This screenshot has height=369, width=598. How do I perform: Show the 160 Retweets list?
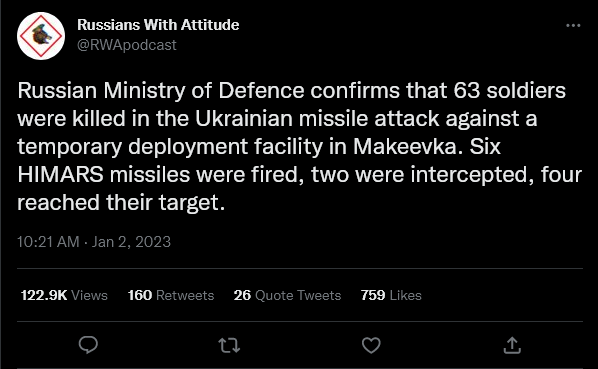tap(171, 295)
